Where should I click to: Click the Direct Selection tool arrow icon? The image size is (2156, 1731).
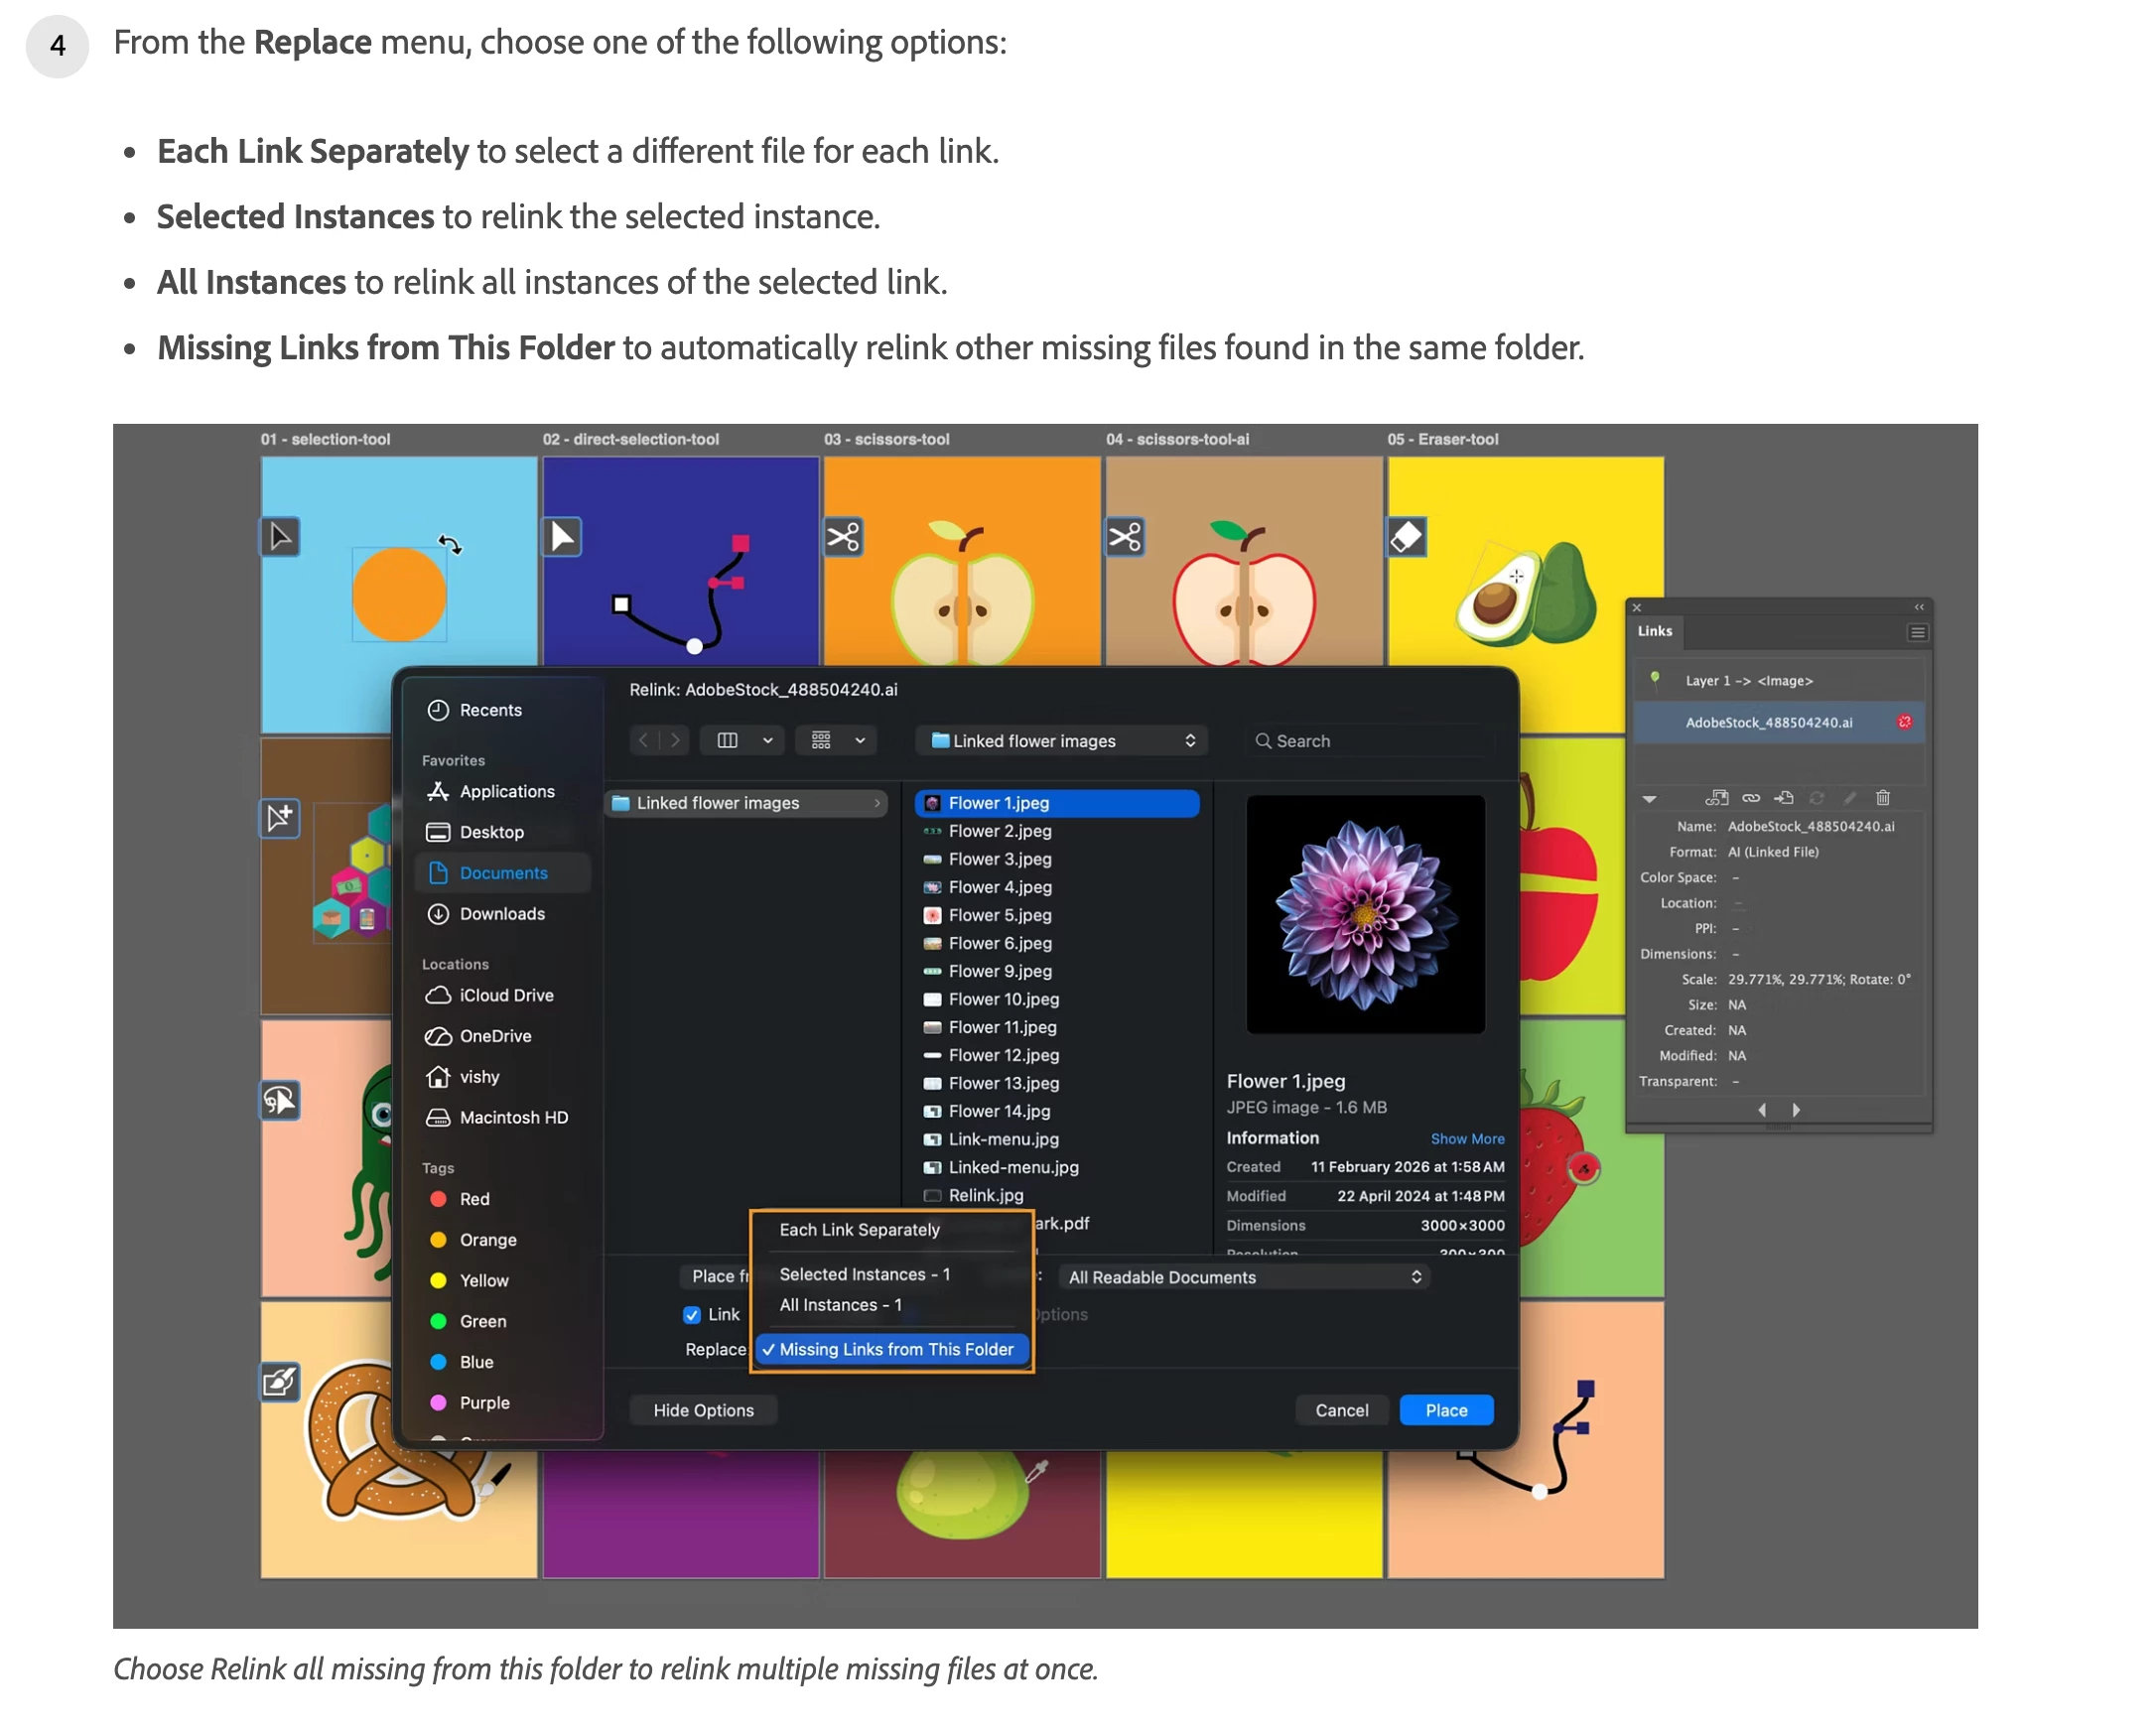coord(562,537)
